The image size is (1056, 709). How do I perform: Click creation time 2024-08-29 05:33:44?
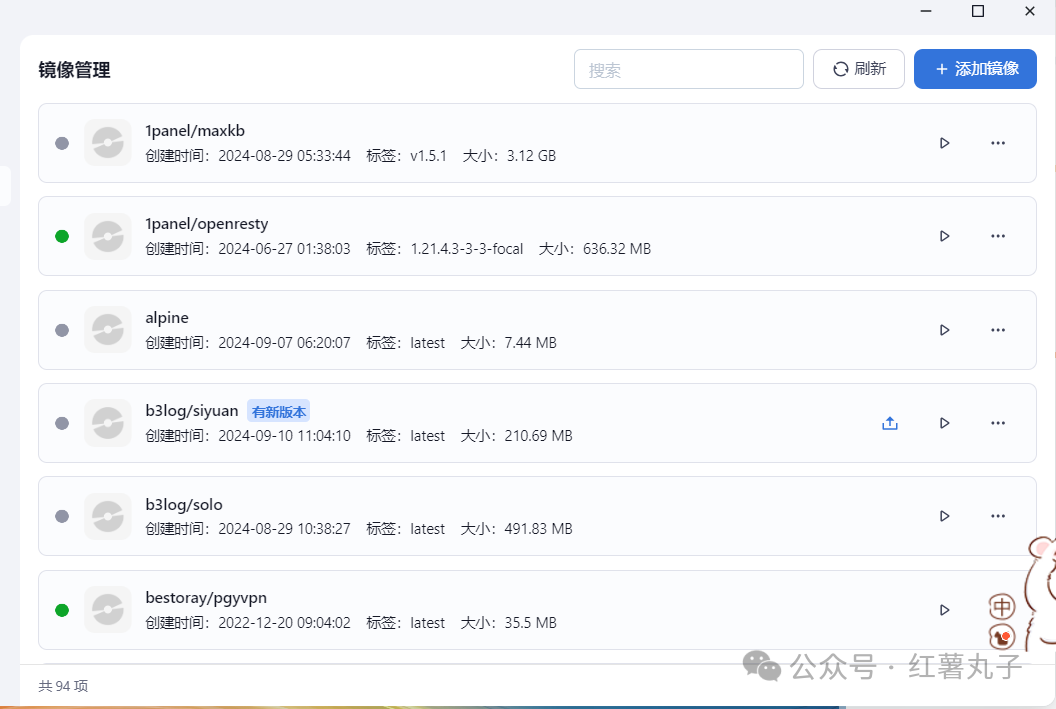pos(284,156)
